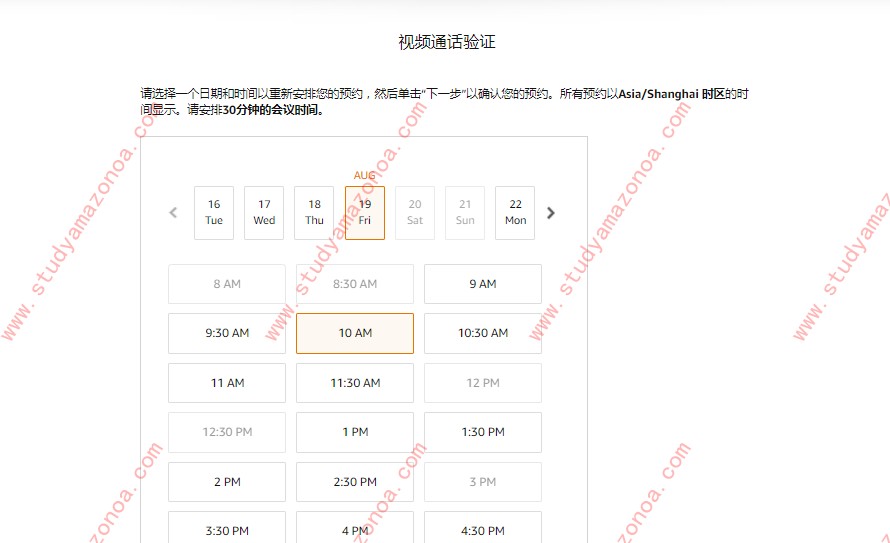The image size is (890, 543).
Task: Pick the 1:30 PM time slot
Action: [x=483, y=432]
